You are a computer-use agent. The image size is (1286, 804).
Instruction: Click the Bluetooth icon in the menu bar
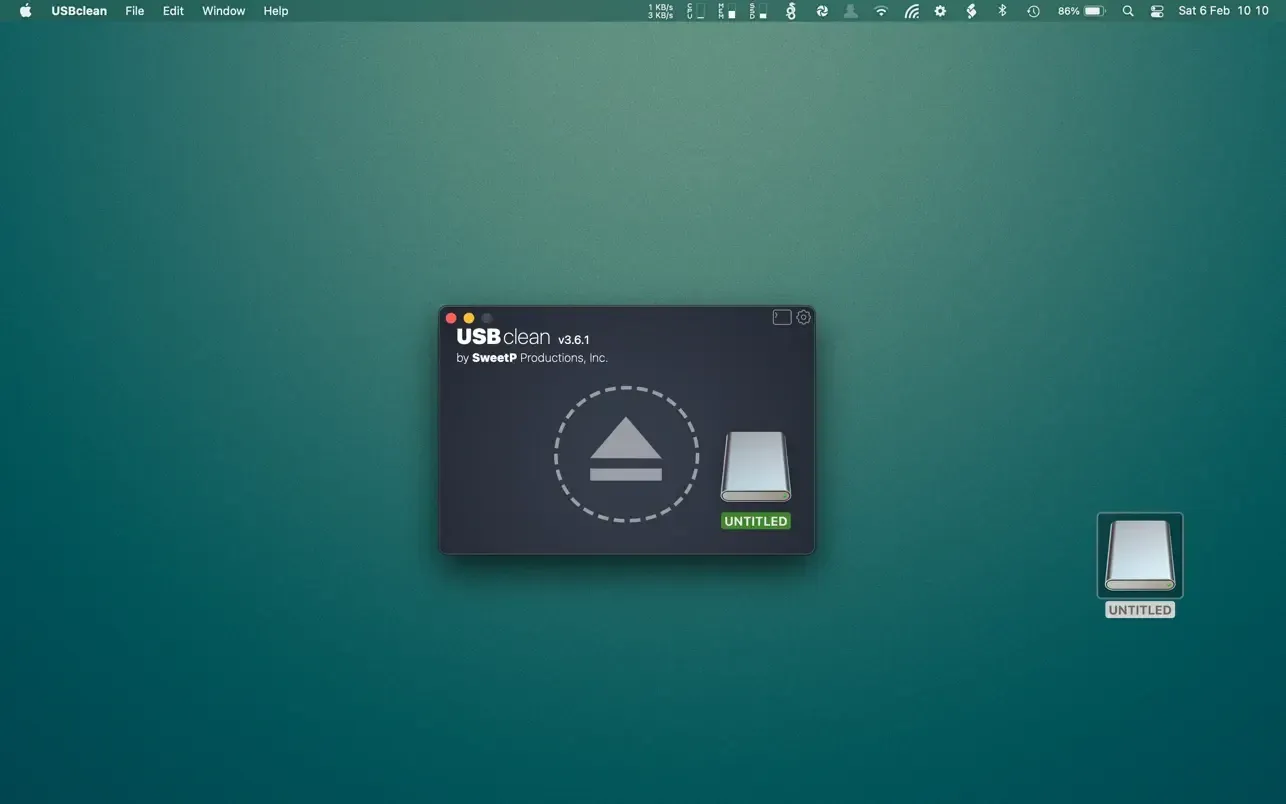[x=1002, y=11]
